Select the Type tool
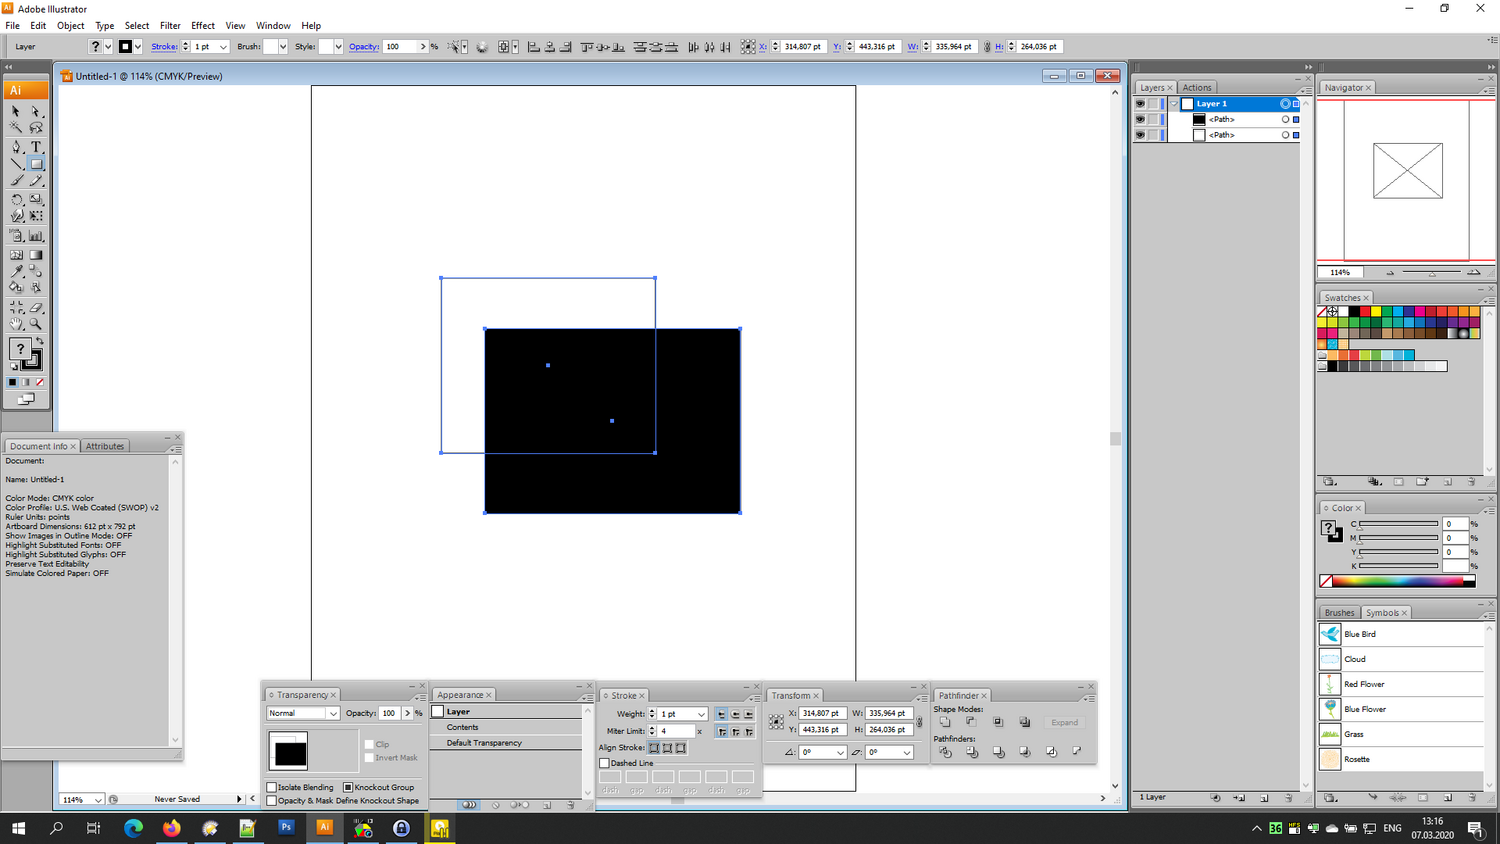This screenshot has height=844, width=1500. tap(36, 147)
